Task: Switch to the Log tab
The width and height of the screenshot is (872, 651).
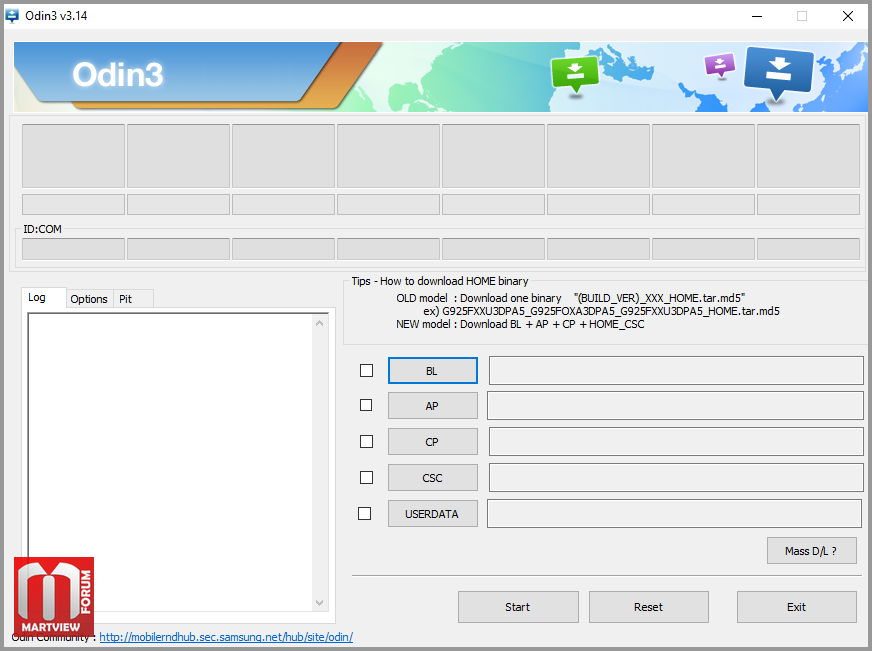Action: click(x=43, y=297)
